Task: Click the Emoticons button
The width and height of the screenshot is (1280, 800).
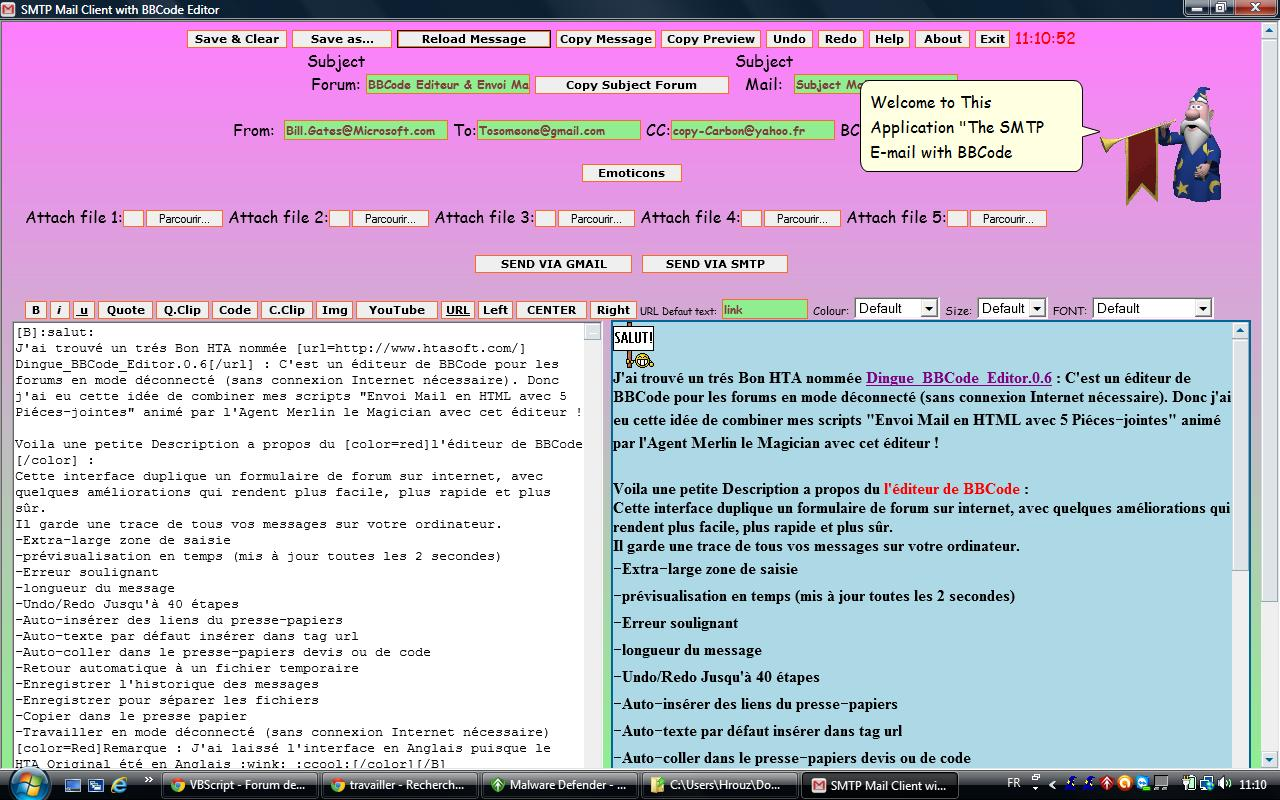Action: 631,173
